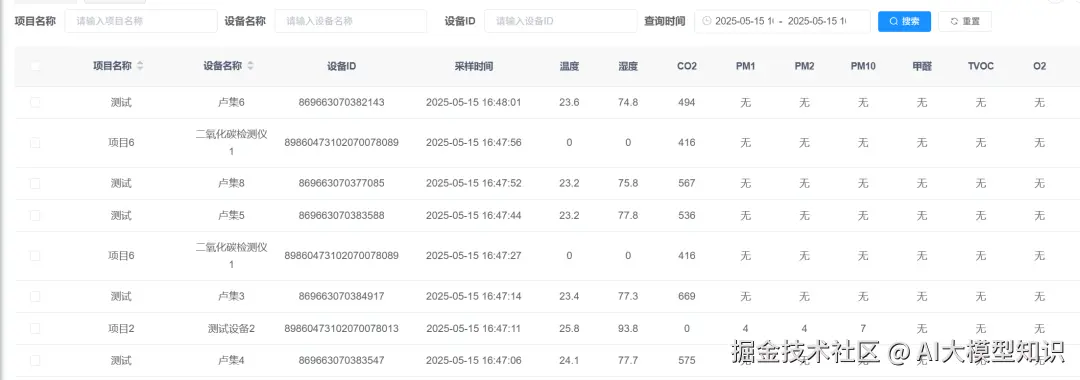Select device name cell 测试设备2
The height and width of the screenshot is (380, 1080).
[x=231, y=328]
